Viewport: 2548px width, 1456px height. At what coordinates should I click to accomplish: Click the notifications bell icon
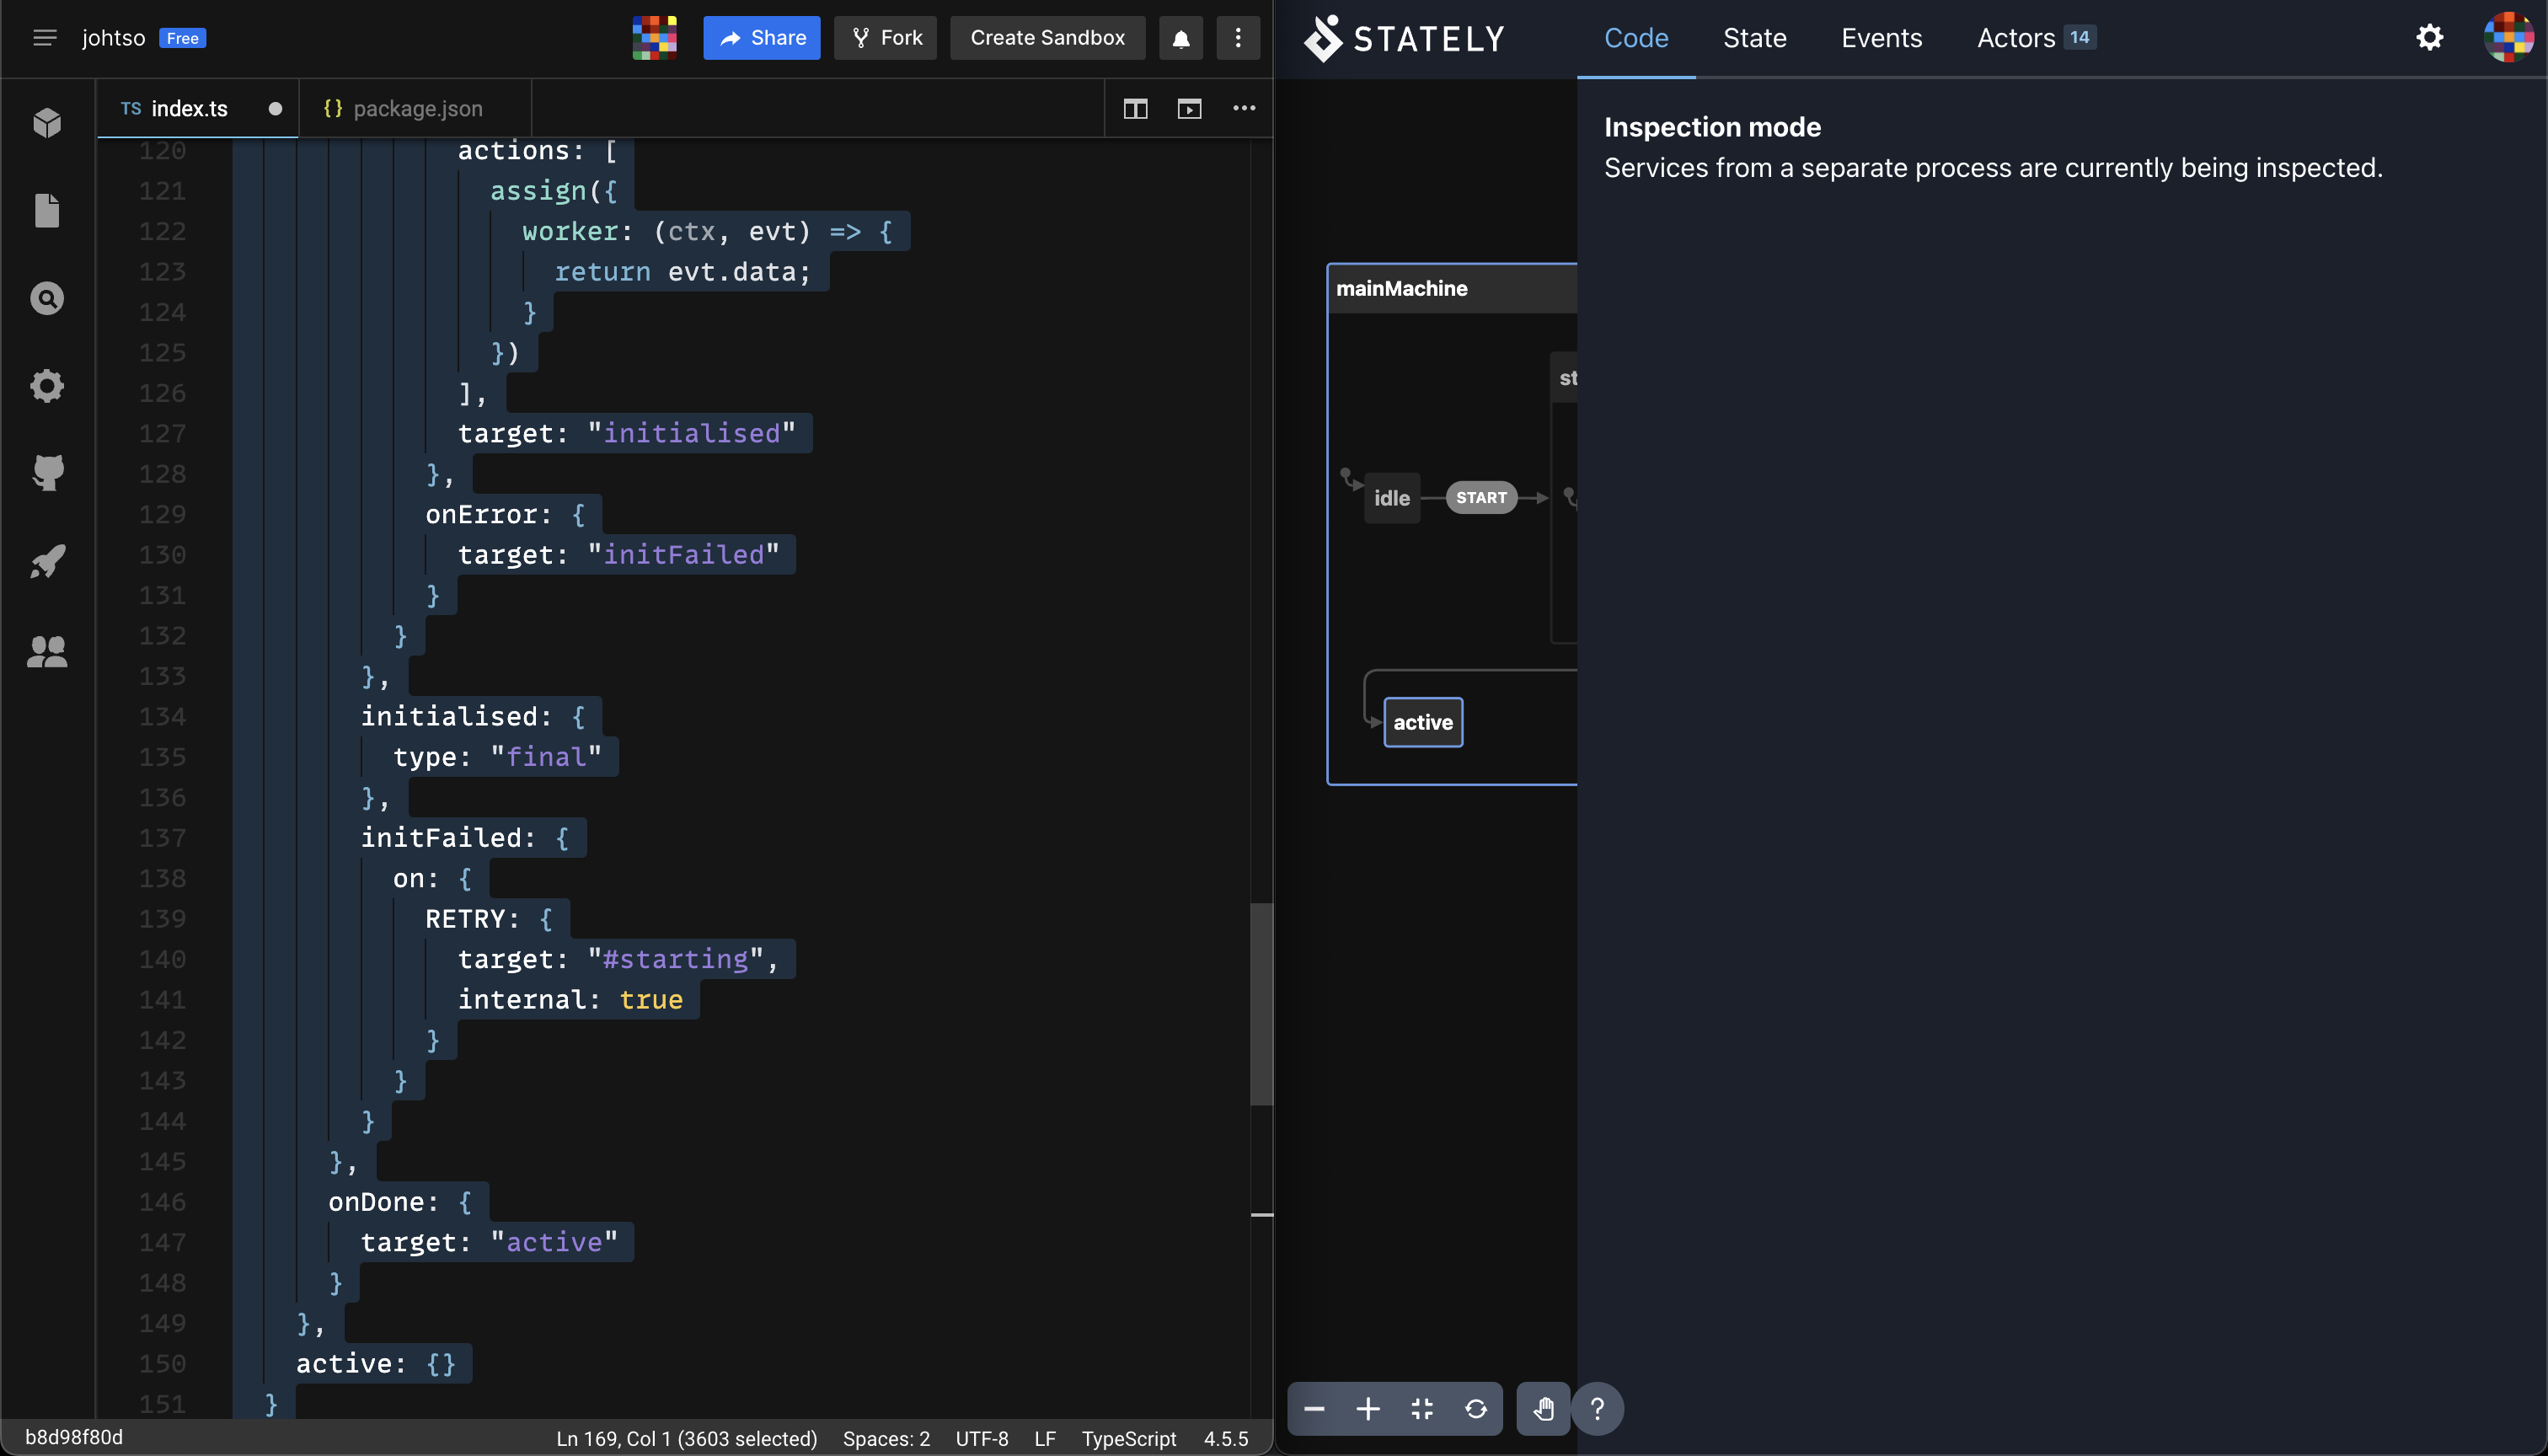pyautogui.click(x=1180, y=38)
